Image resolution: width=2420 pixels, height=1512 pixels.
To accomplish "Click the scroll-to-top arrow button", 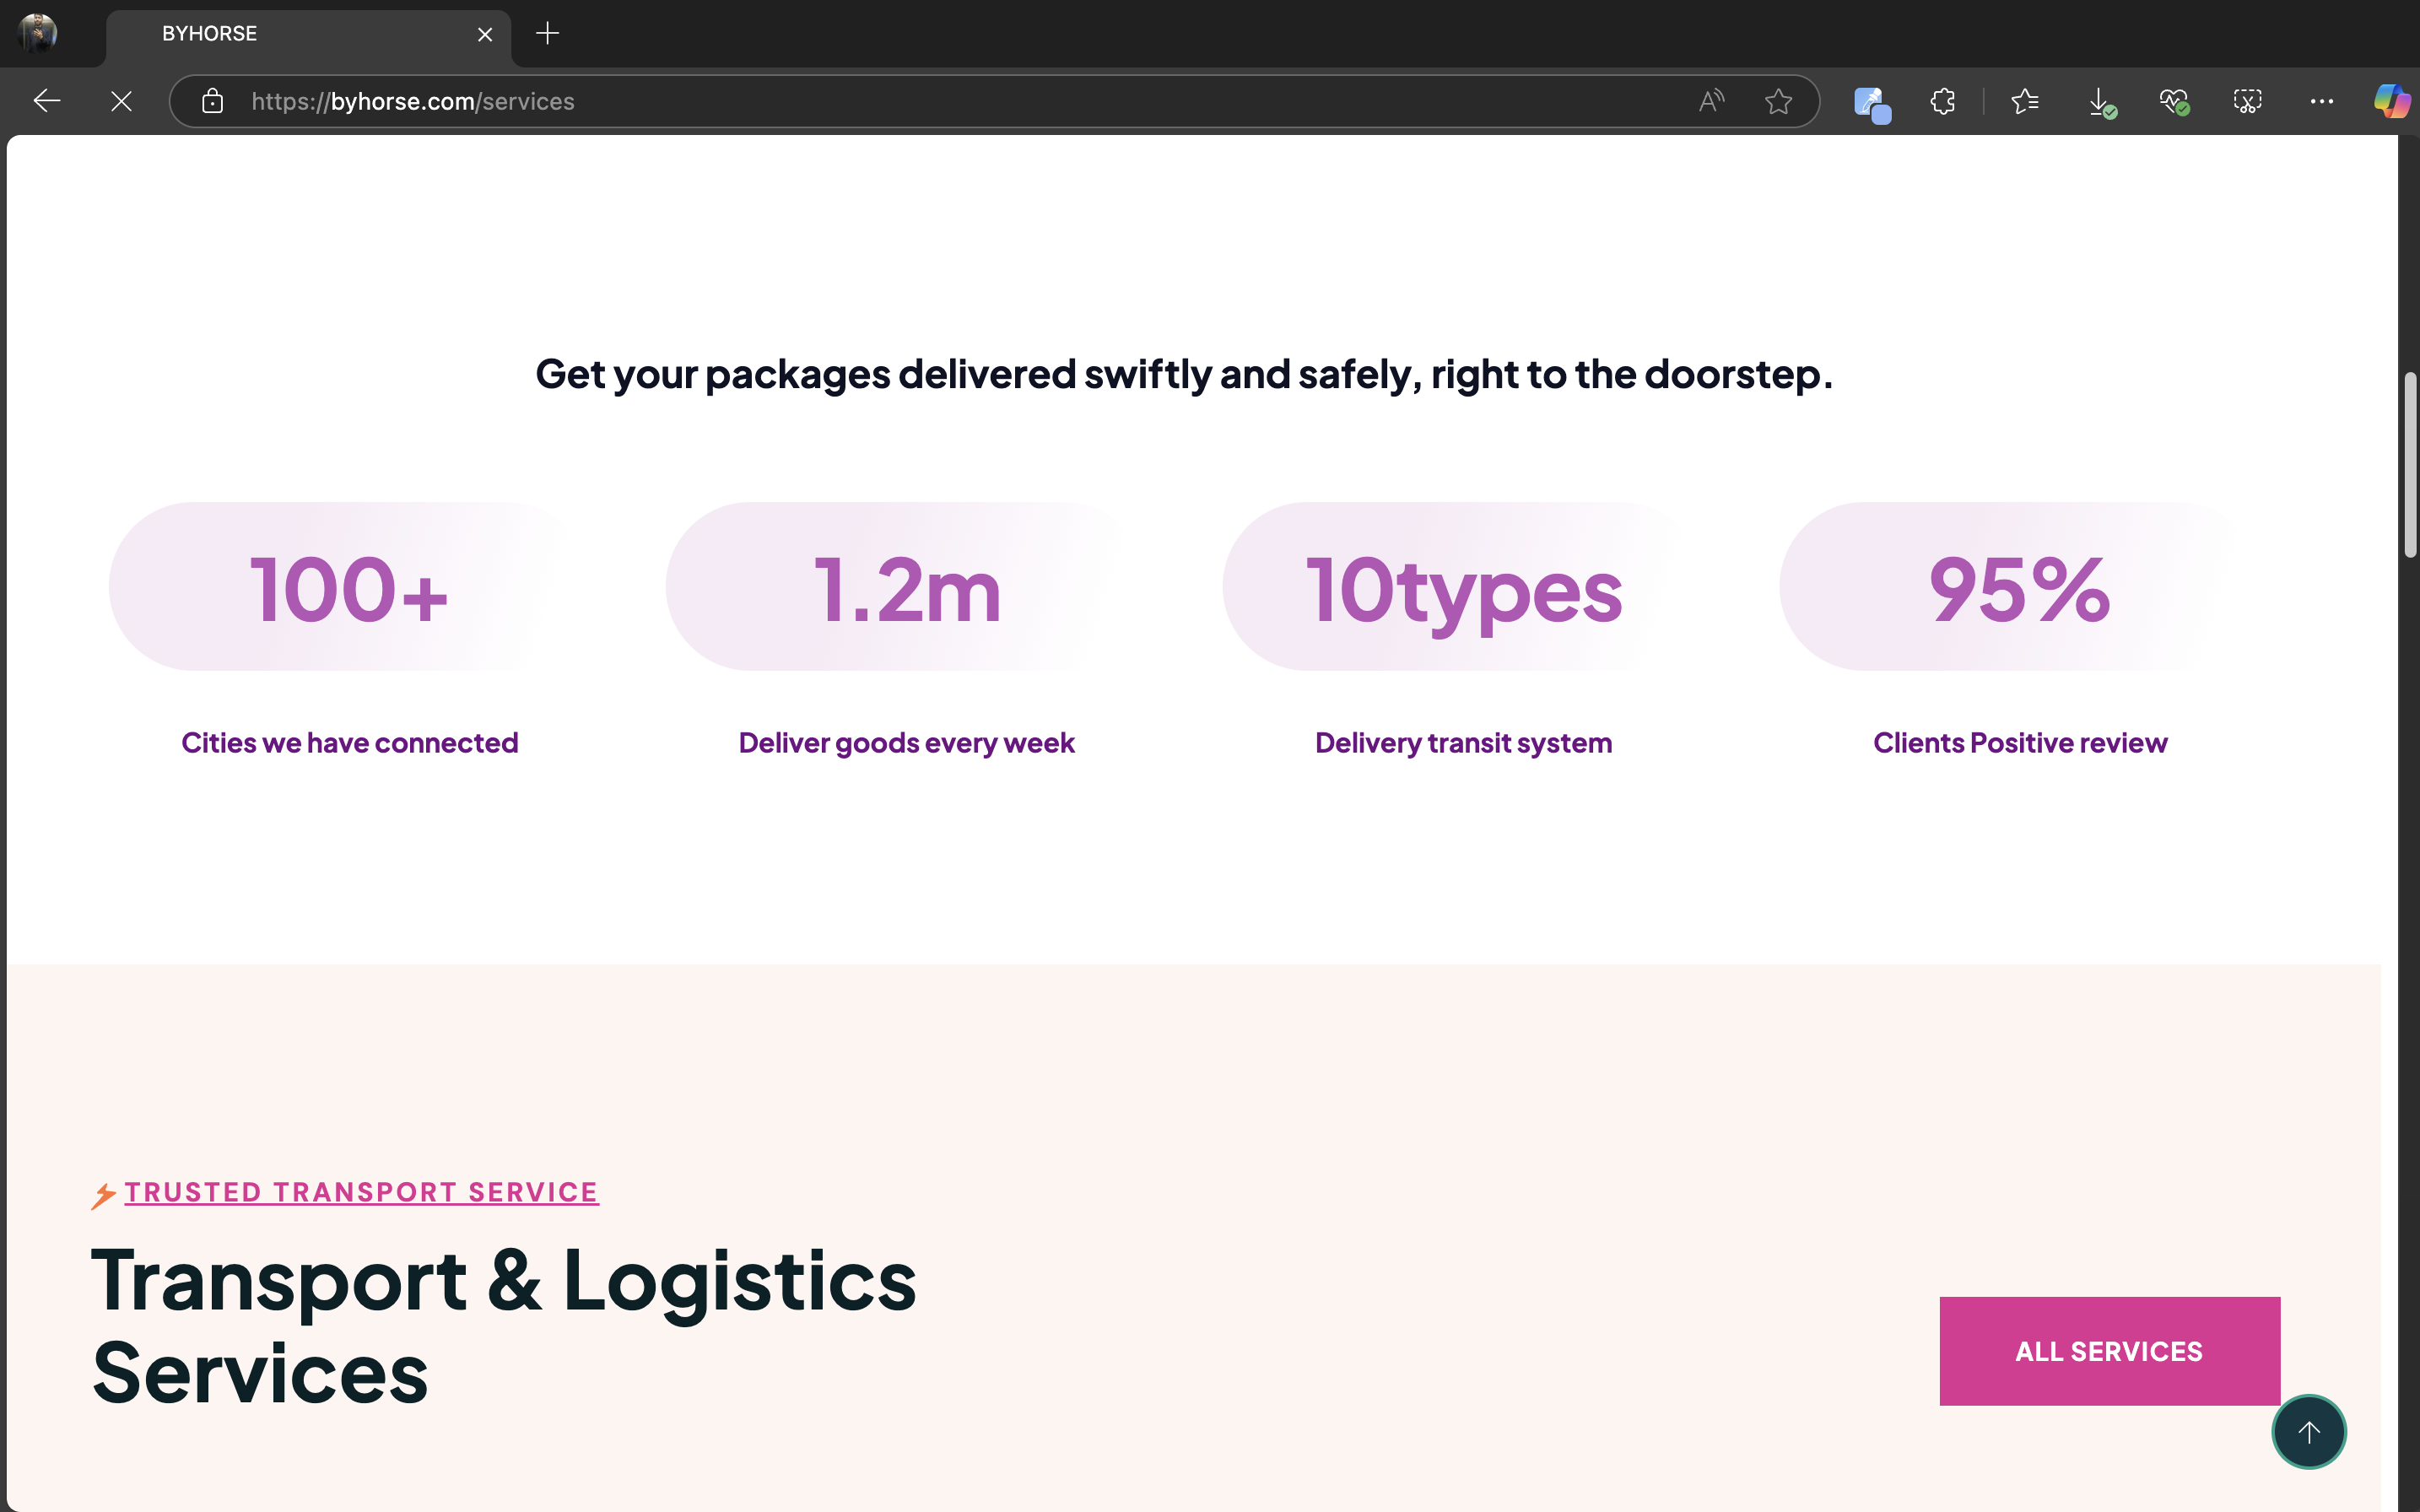I will (2308, 1432).
